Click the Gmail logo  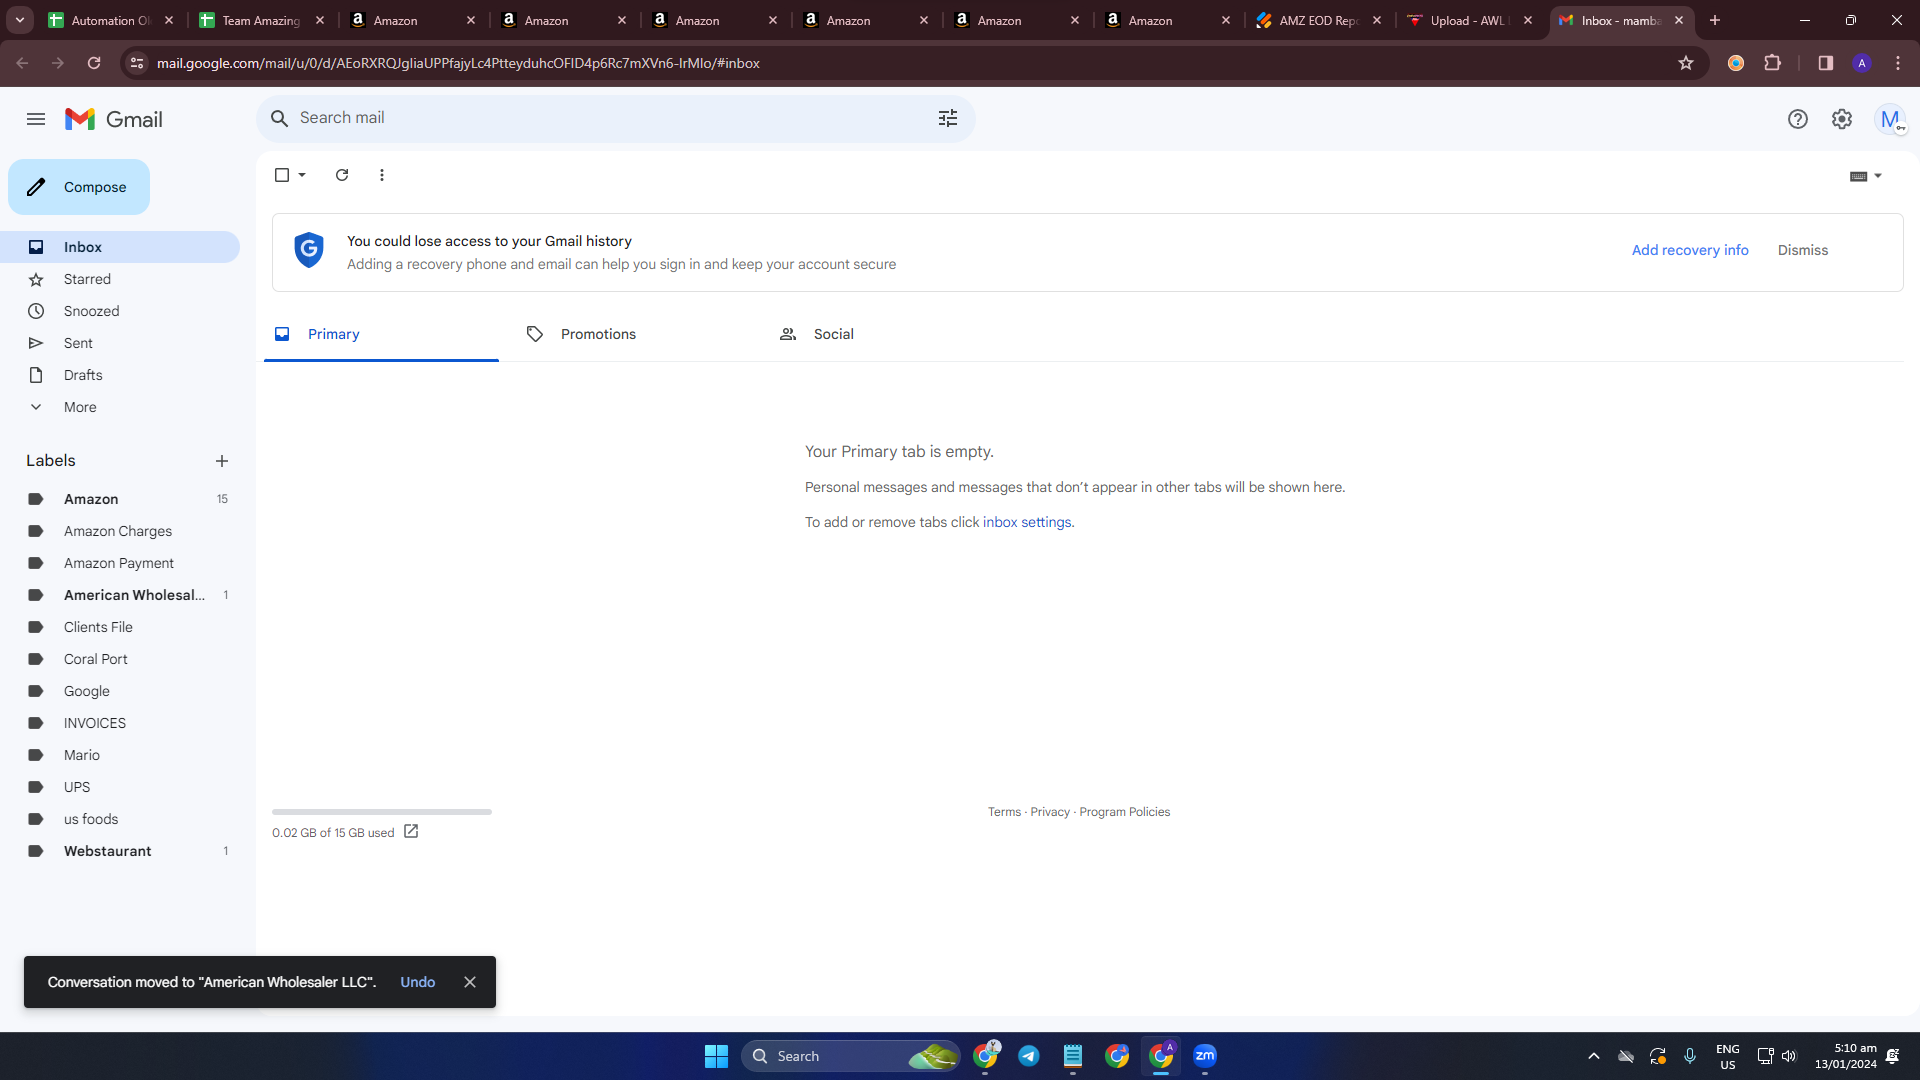click(x=114, y=119)
